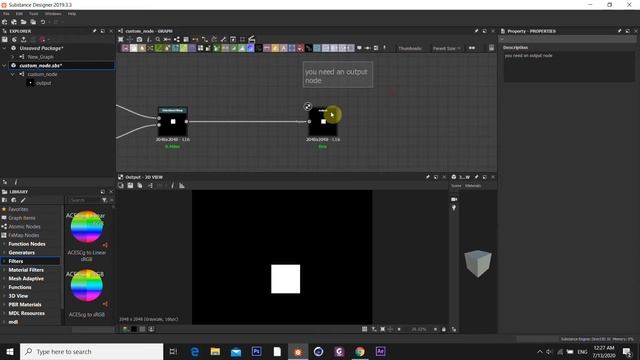Click the graph link-nodes share icon

point(177,40)
